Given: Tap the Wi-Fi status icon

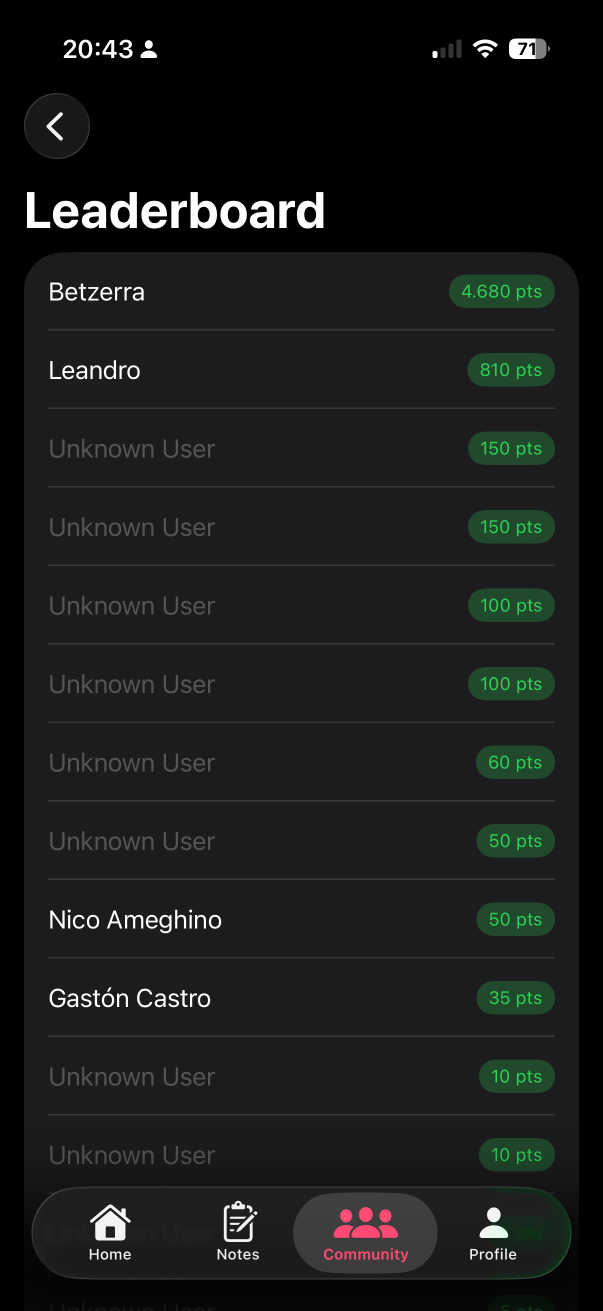Looking at the screenshot, I should pos(485,49).
